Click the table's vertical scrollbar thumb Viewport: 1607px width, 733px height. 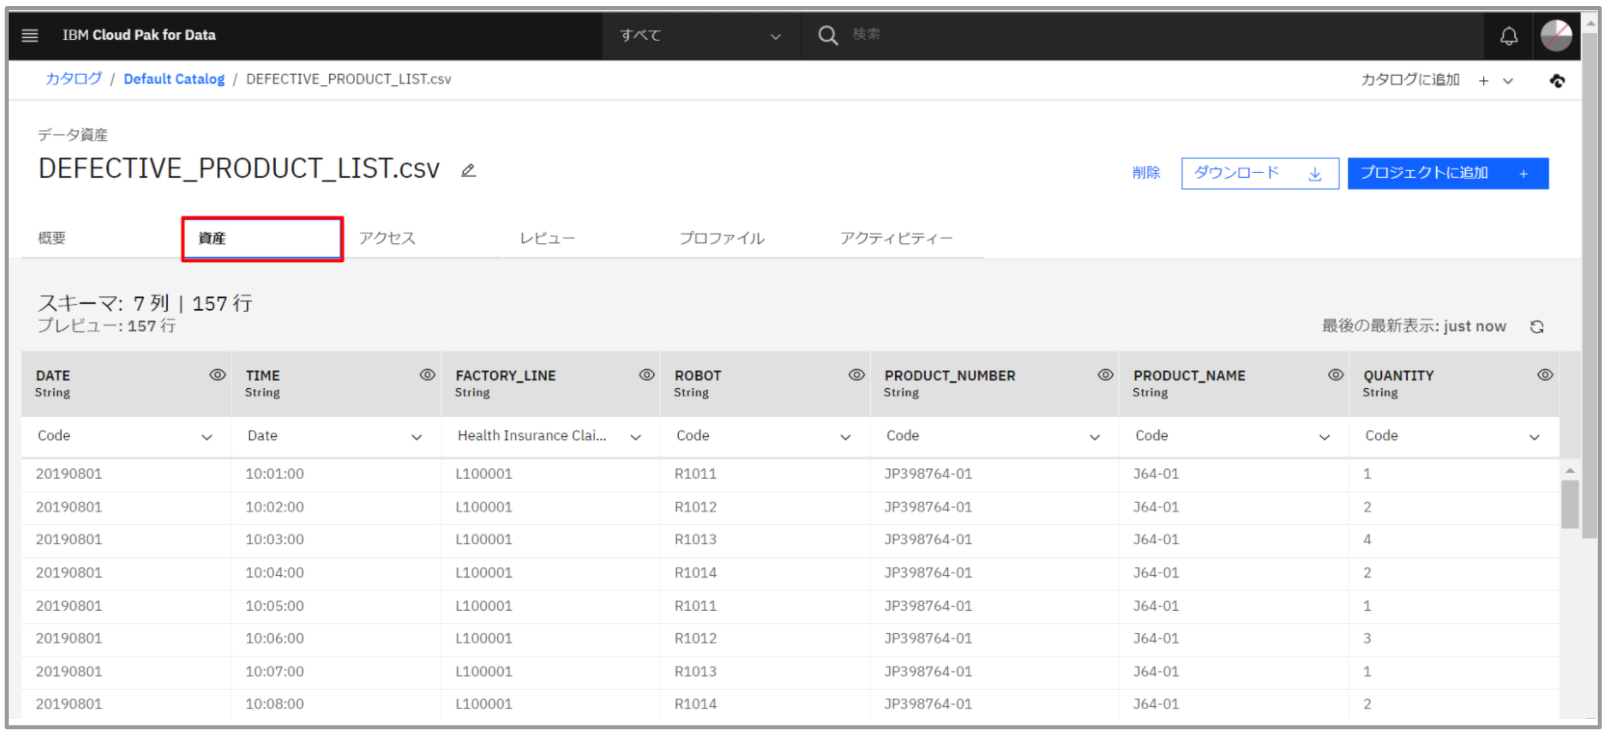(x=1570, y=504)
